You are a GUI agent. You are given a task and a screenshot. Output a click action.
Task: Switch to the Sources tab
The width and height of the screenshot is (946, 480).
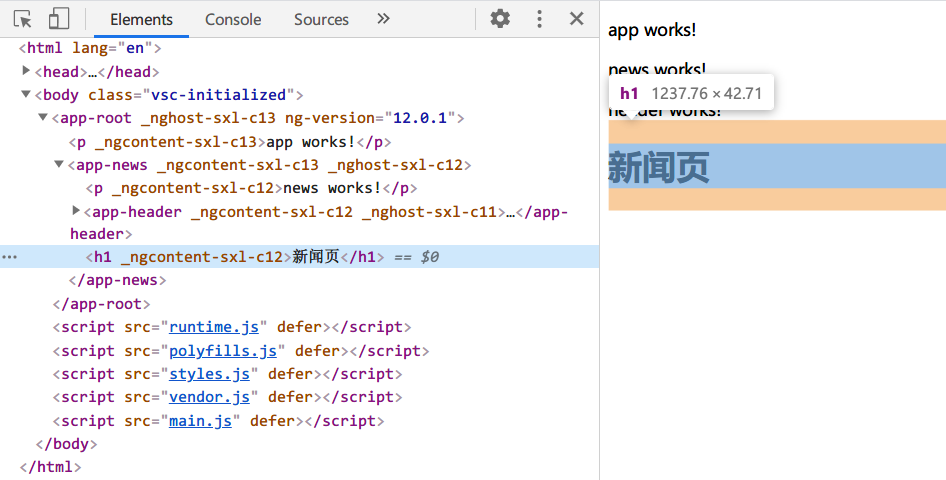pos(321,19)
